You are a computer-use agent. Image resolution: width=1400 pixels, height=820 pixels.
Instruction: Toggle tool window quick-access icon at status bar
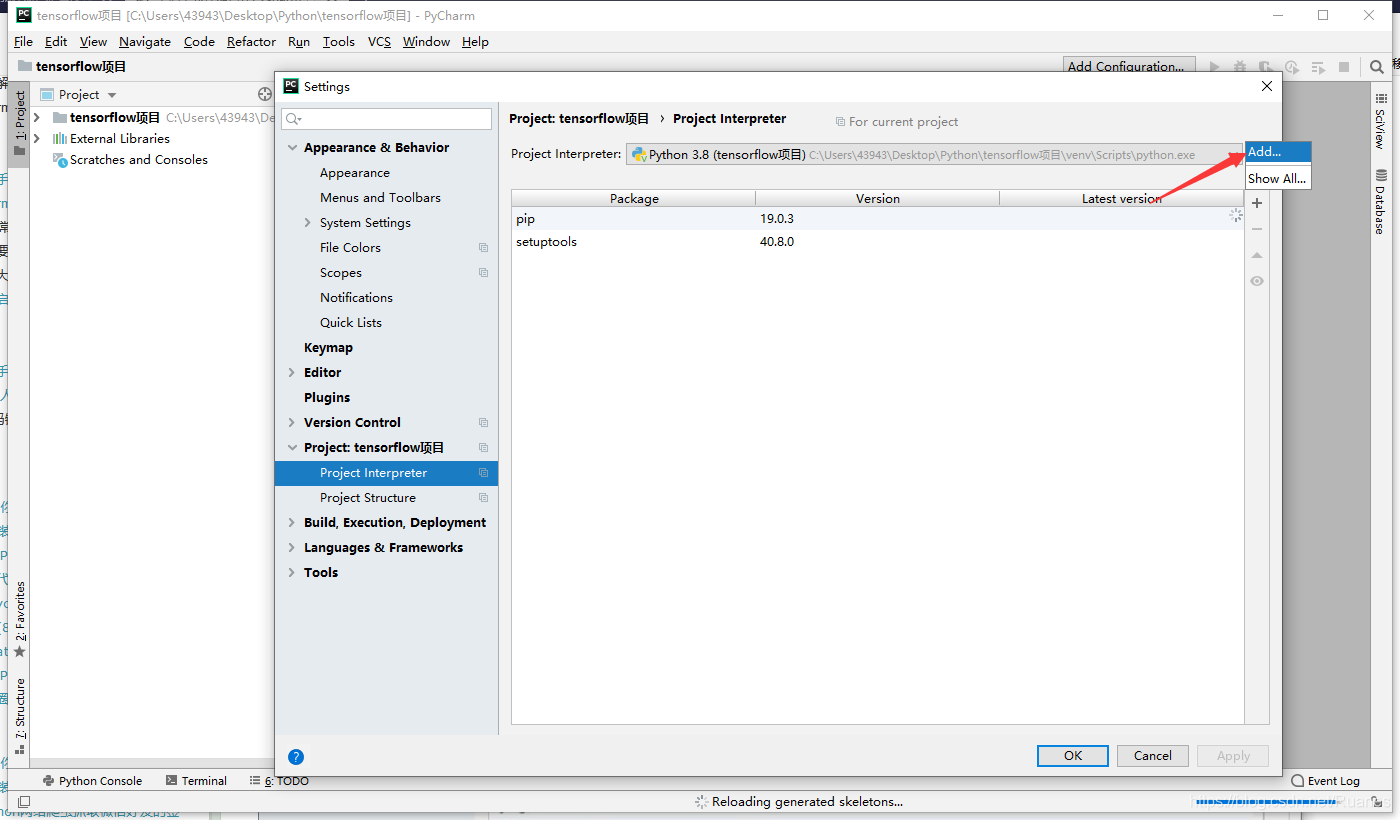click(24, 802)
